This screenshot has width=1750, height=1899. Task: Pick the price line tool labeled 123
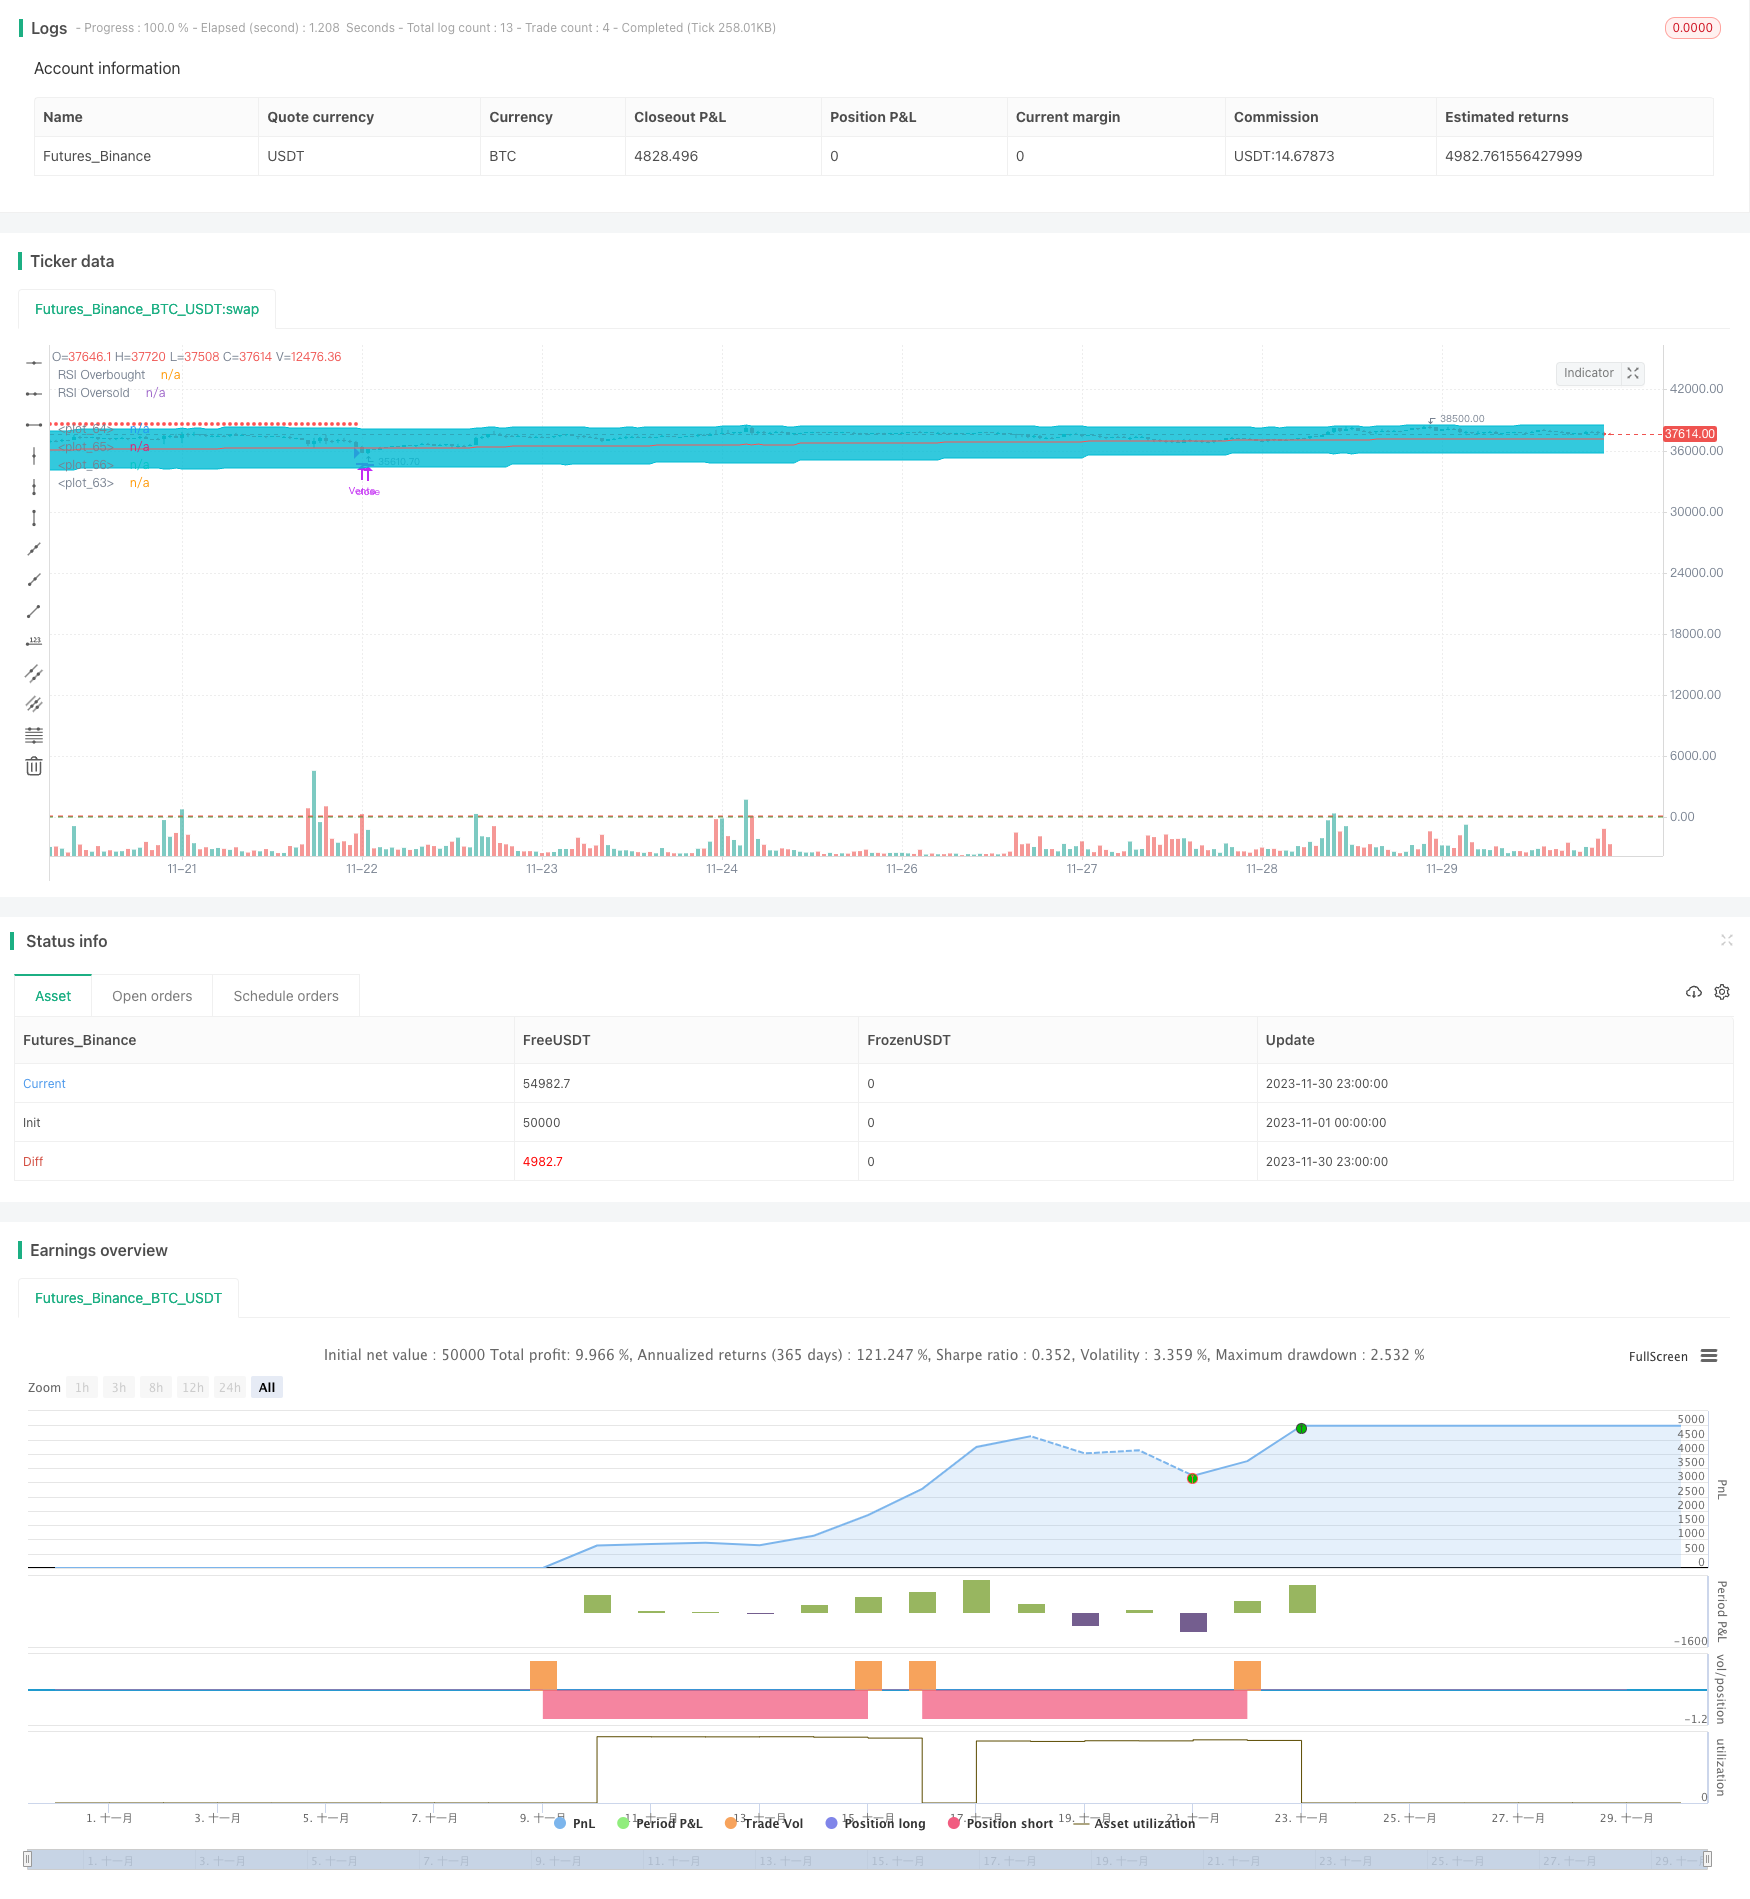click(34, 642)
